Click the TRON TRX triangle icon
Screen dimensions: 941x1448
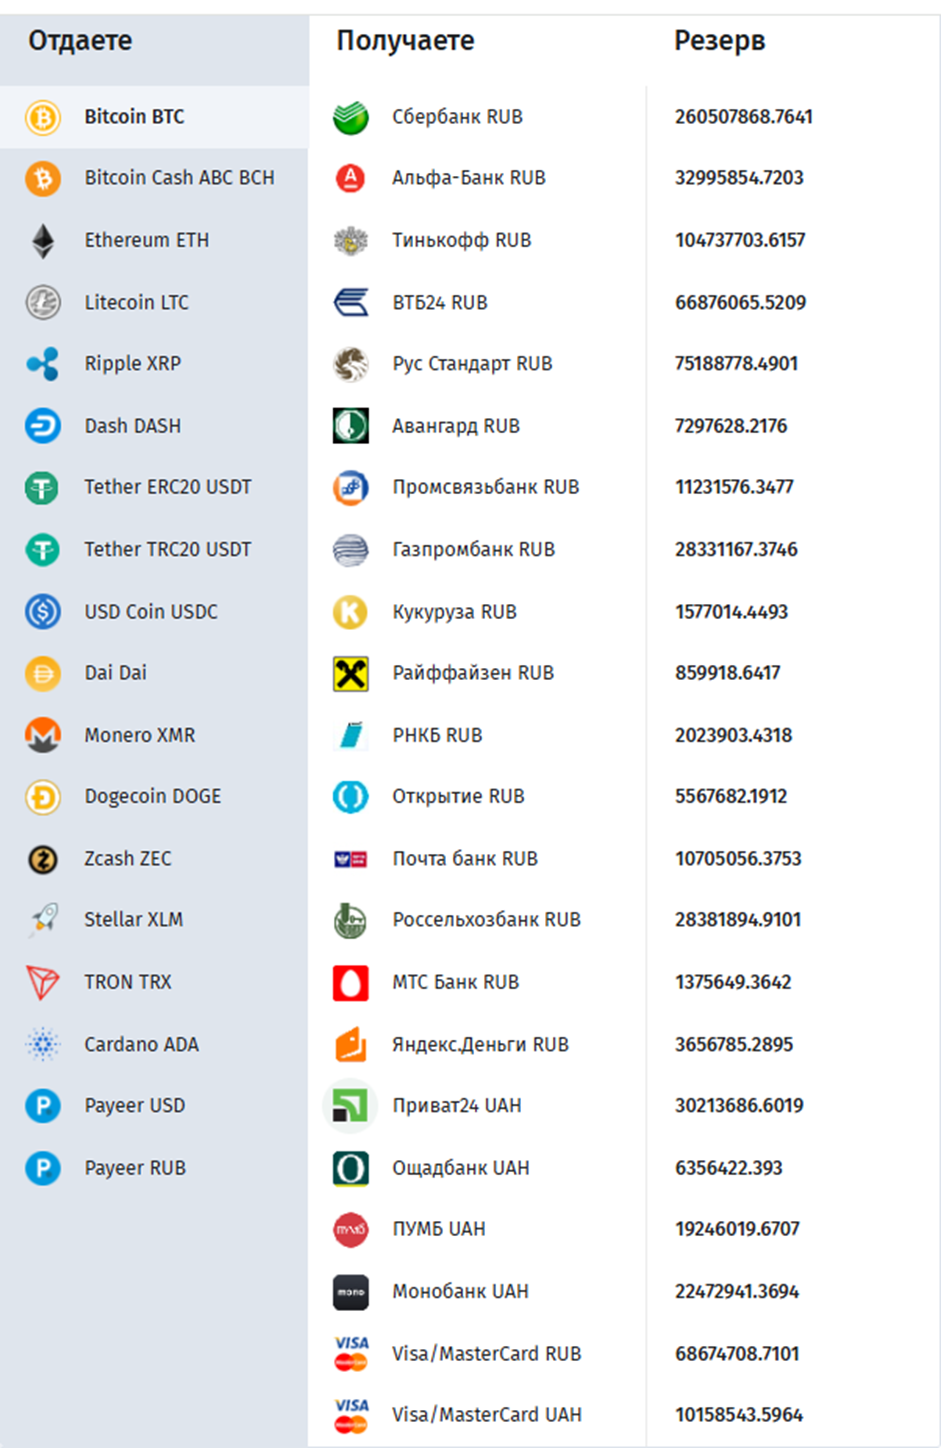pyautogui.click(x=43, y=982)
